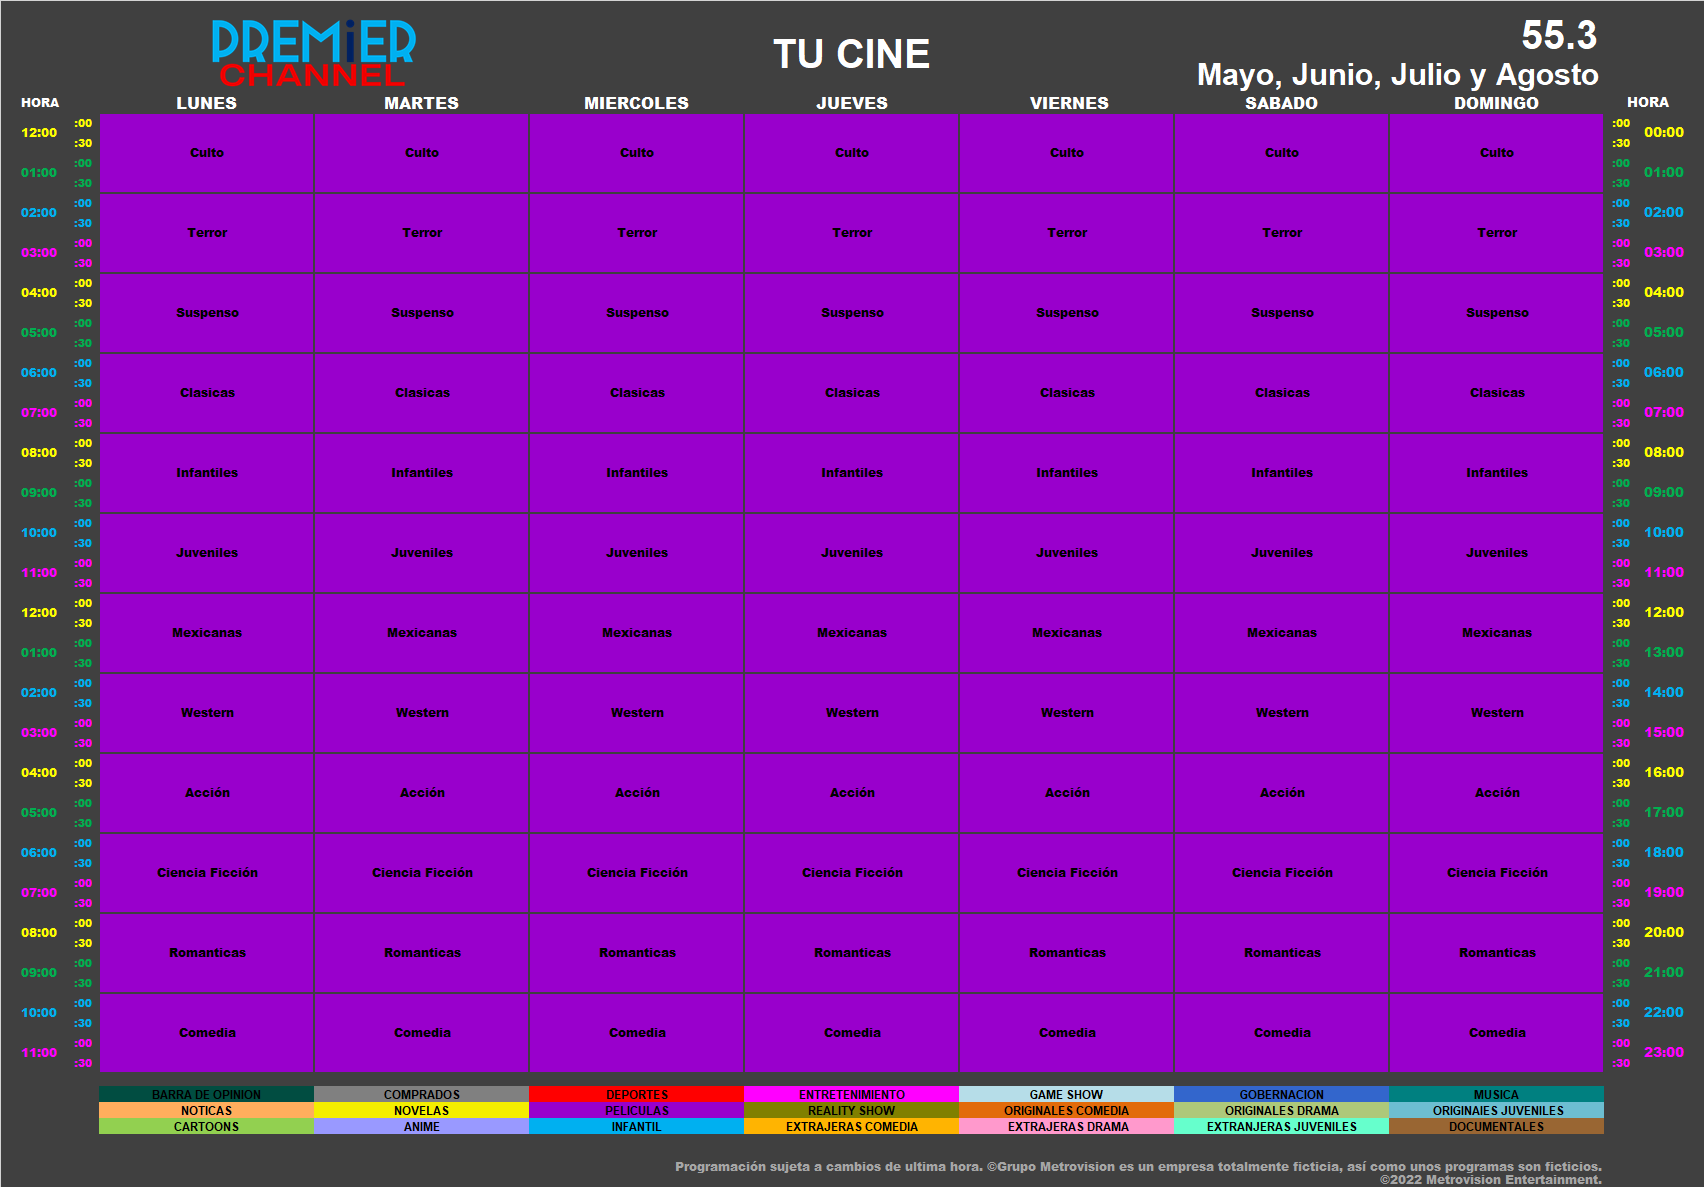Click the COMPRADOS legend swatch
This screenshot has width=1704, height=1187.
click(421, 1094)
